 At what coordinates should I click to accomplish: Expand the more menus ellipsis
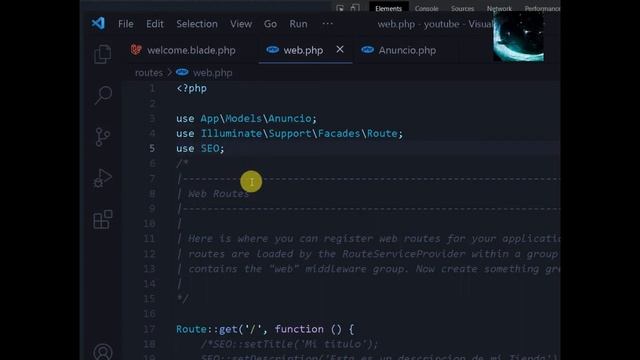click(x=327, y=24)
